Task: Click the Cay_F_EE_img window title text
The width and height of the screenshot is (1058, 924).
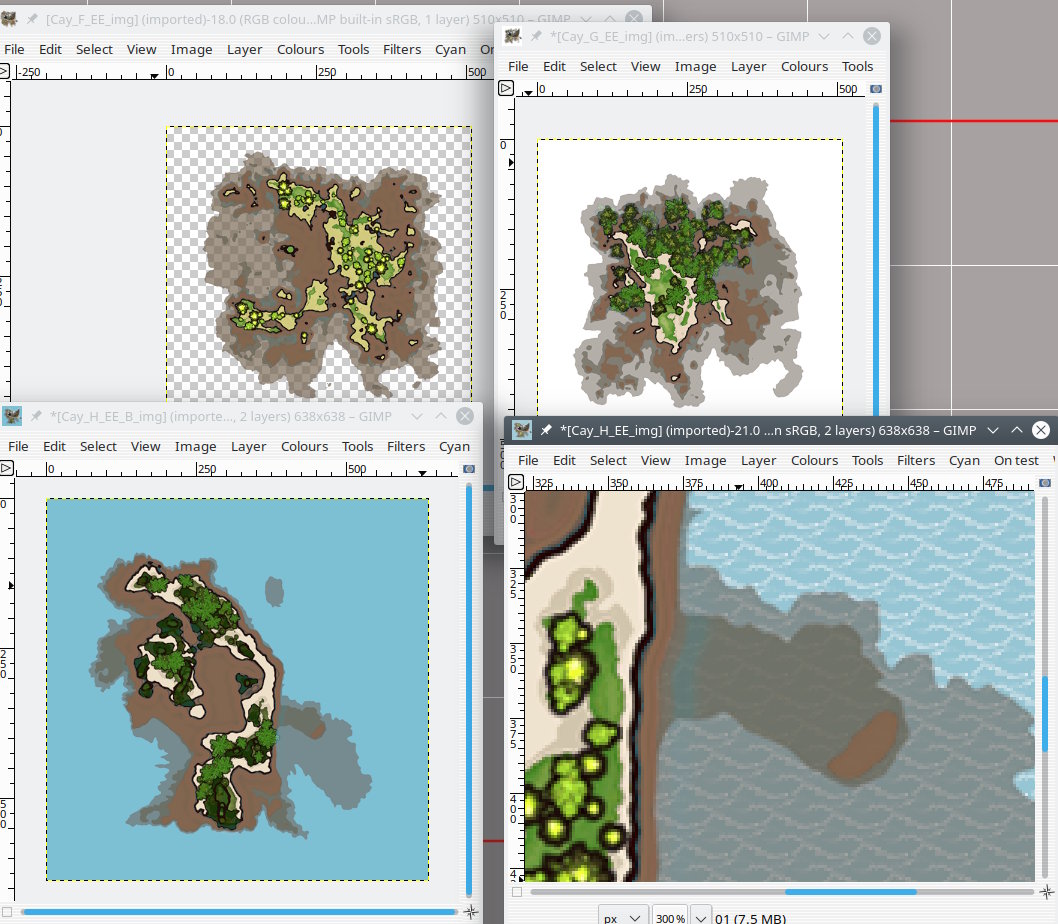Action: (x=308, y=19)
